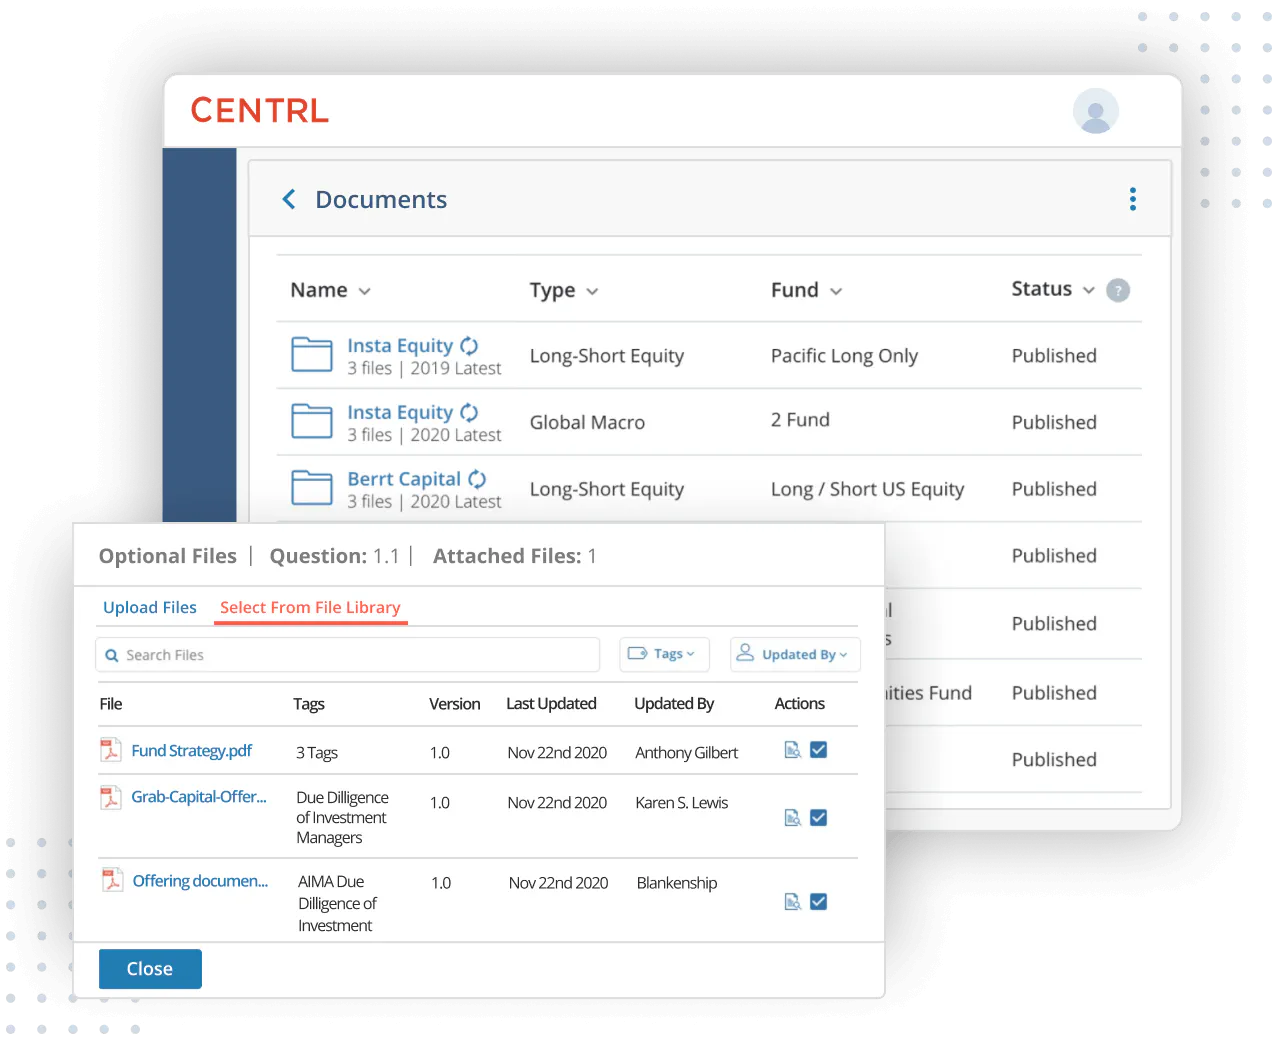Toggle checkbox for Grab-Capital-Offer file
Image resolution: width=1280 pixels, height=1048 pixels.
(818, 818)
